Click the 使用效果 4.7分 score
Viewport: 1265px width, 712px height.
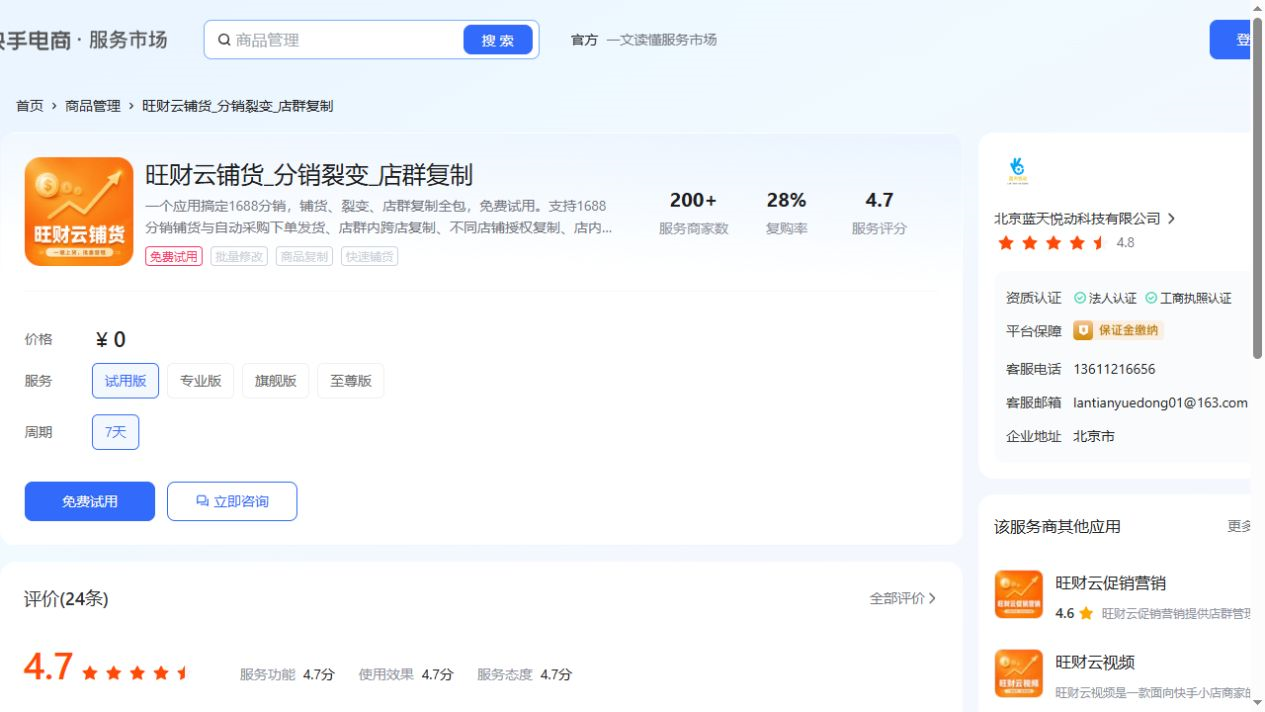(406, 674)
